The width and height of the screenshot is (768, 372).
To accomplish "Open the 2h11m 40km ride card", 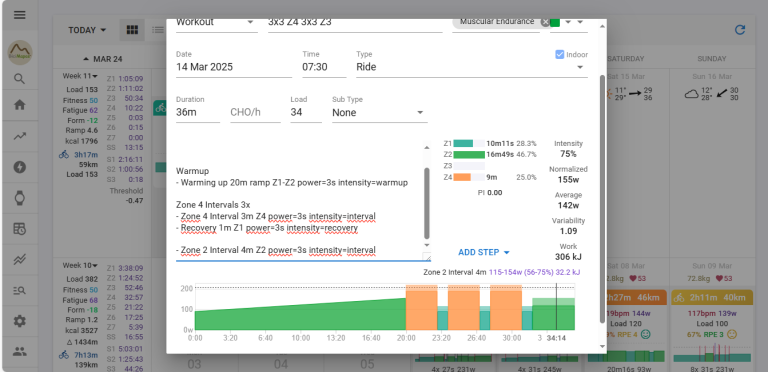I will [712, 298].
